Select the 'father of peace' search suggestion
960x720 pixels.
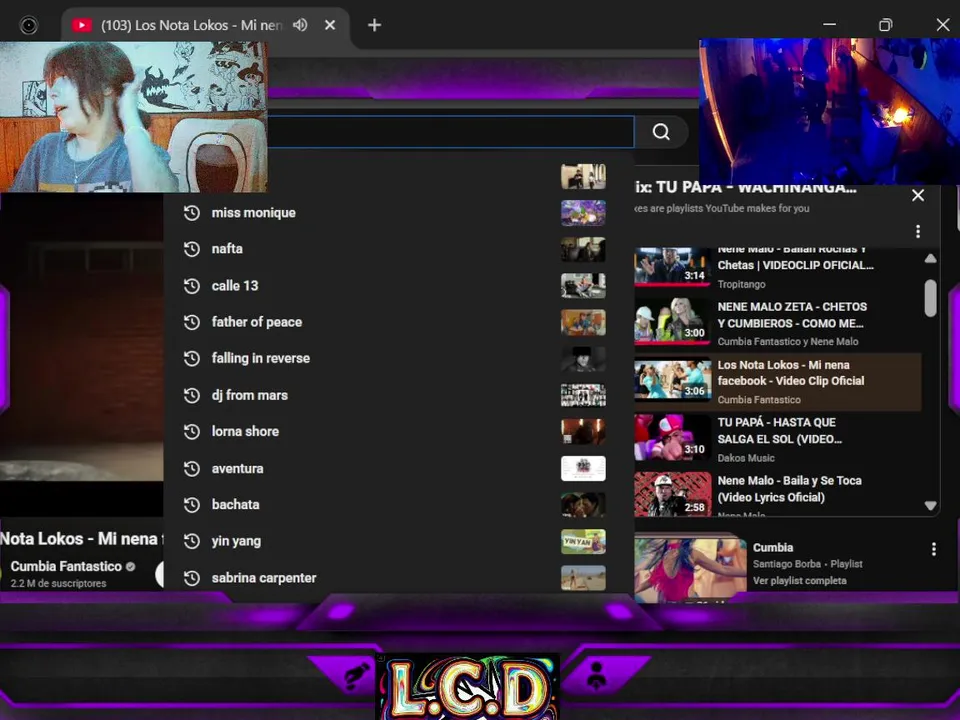click(398, 322)
